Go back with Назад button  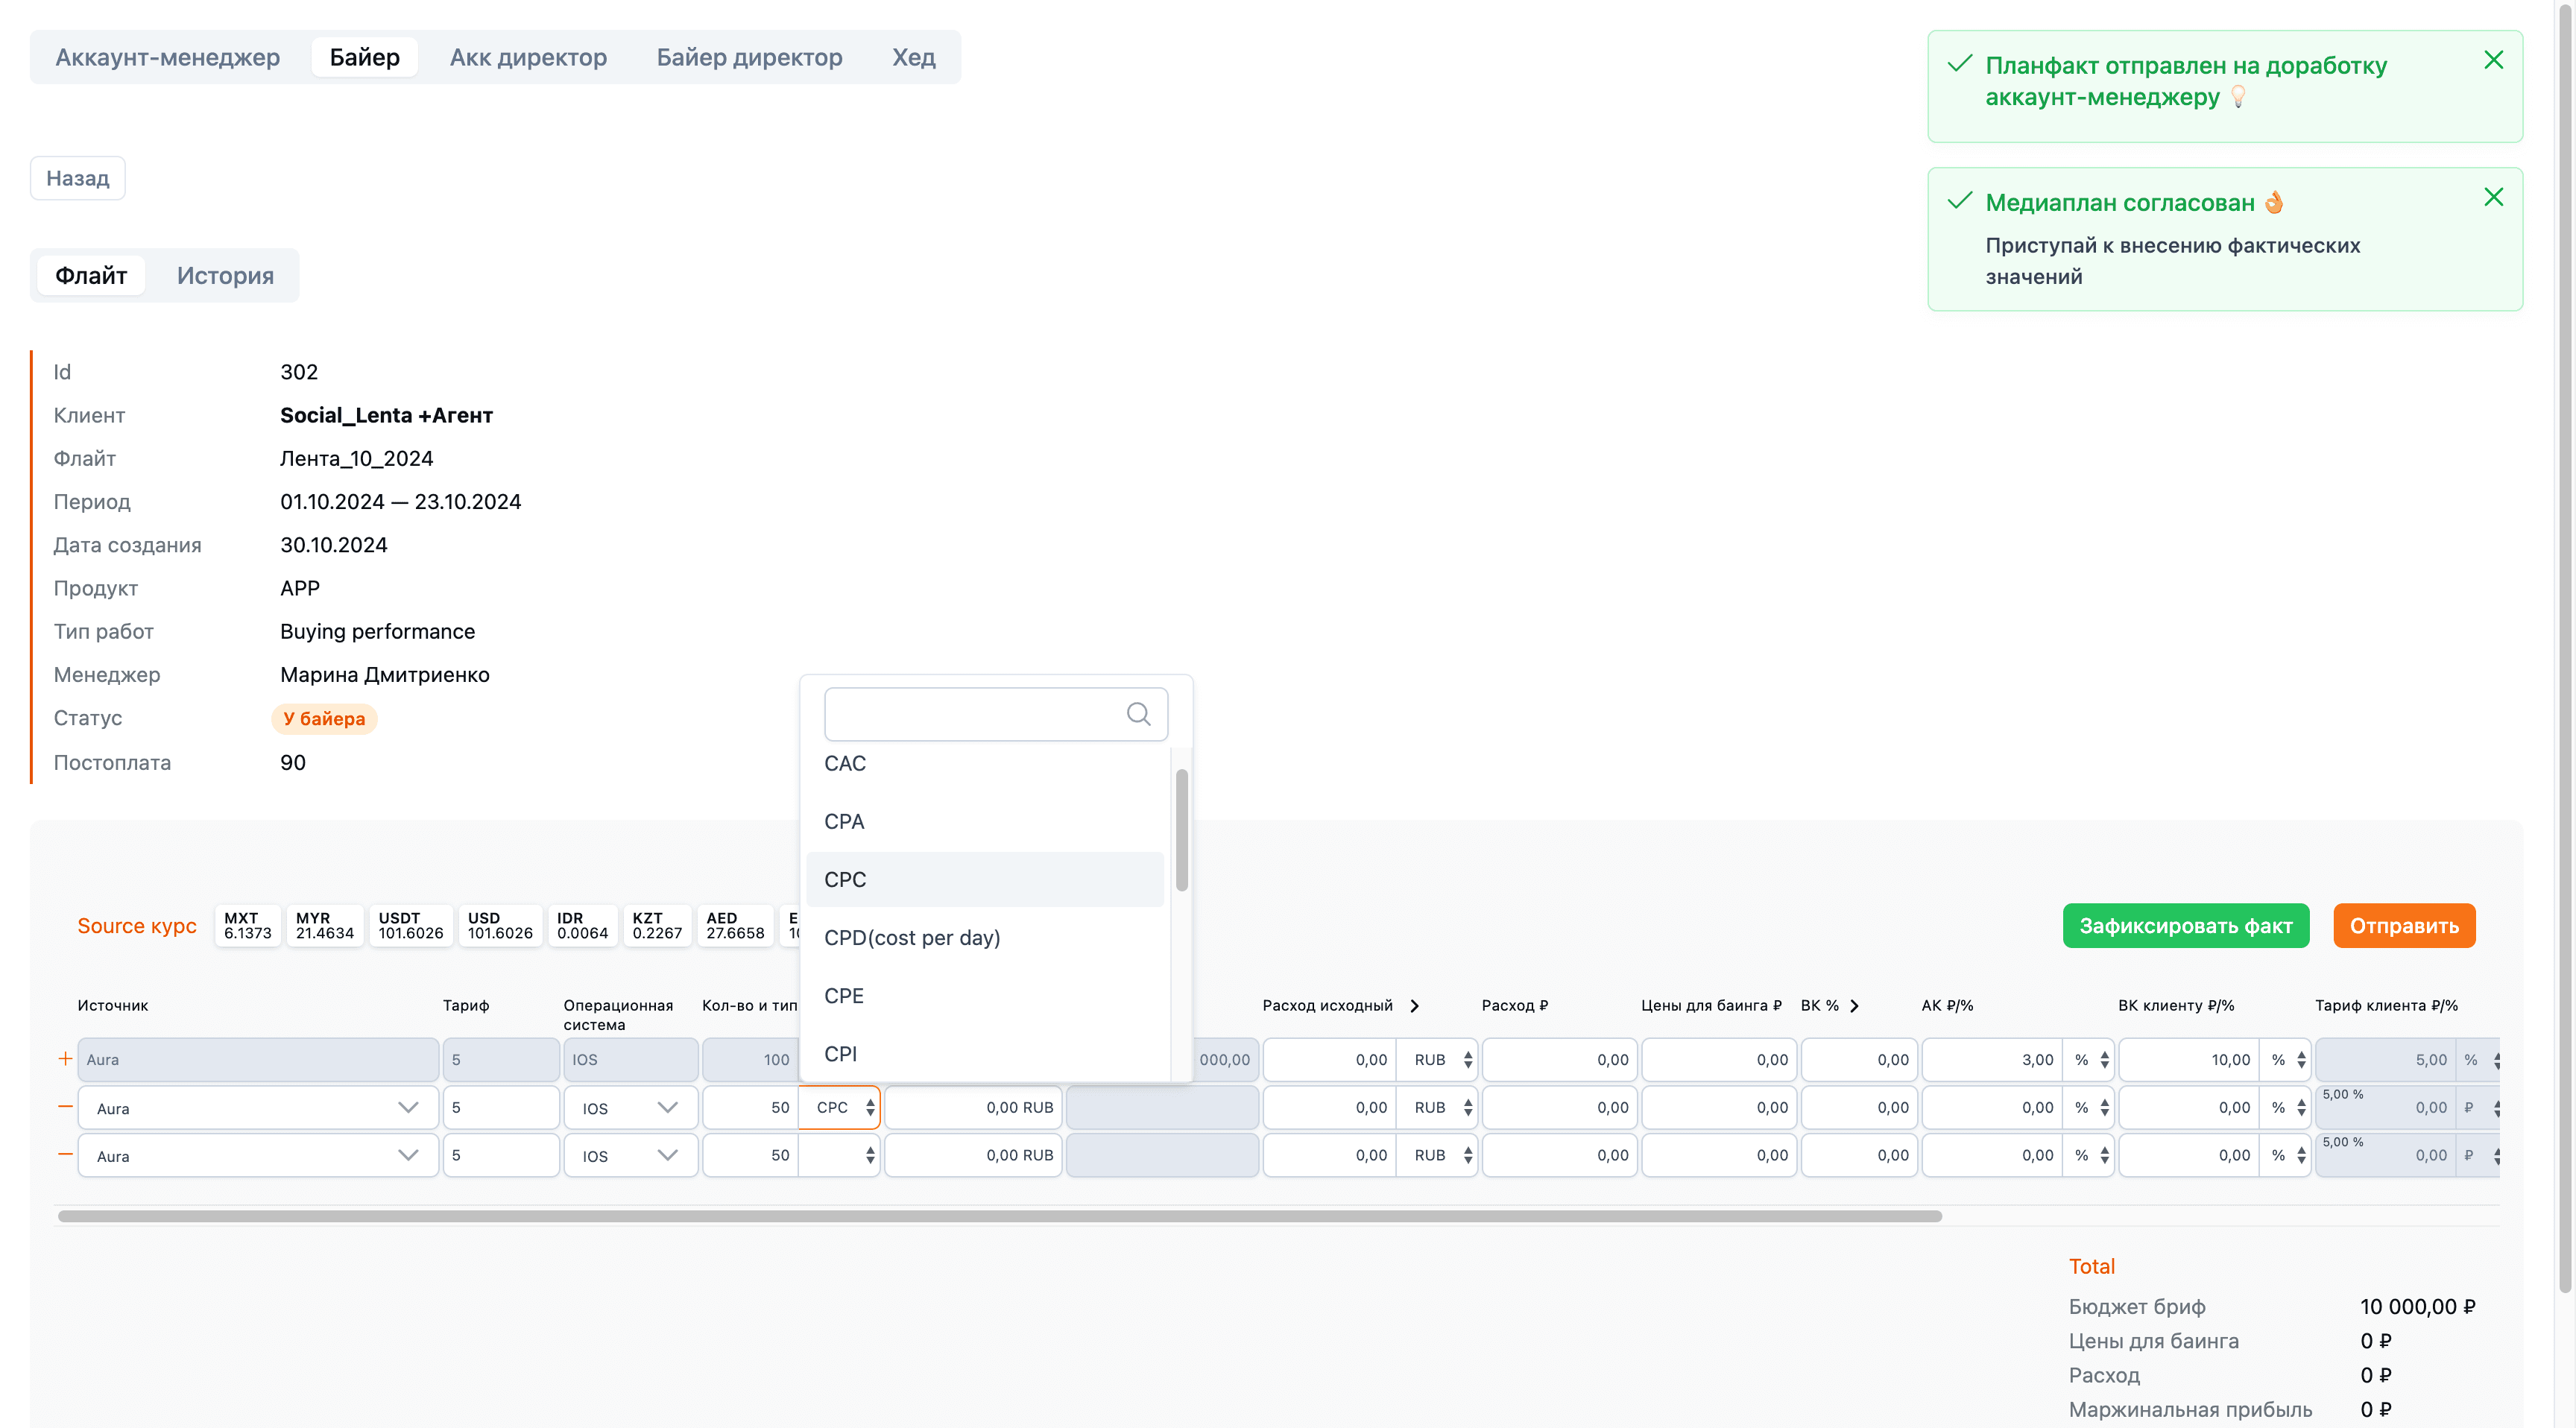tap(77, 178)
